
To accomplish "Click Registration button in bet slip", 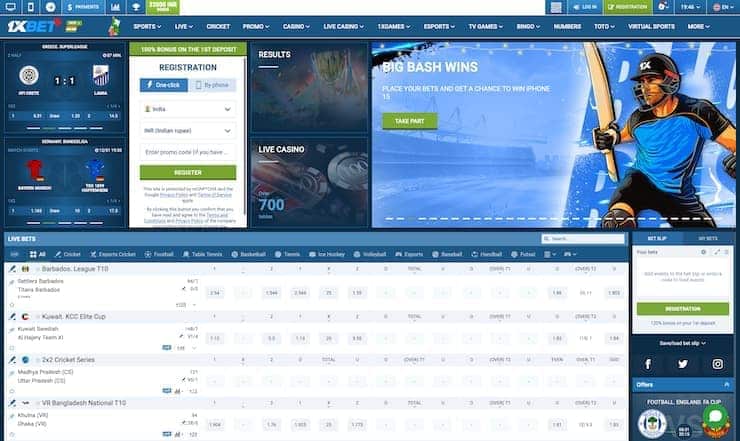I will pyautogui.click(x=682, y=309).
